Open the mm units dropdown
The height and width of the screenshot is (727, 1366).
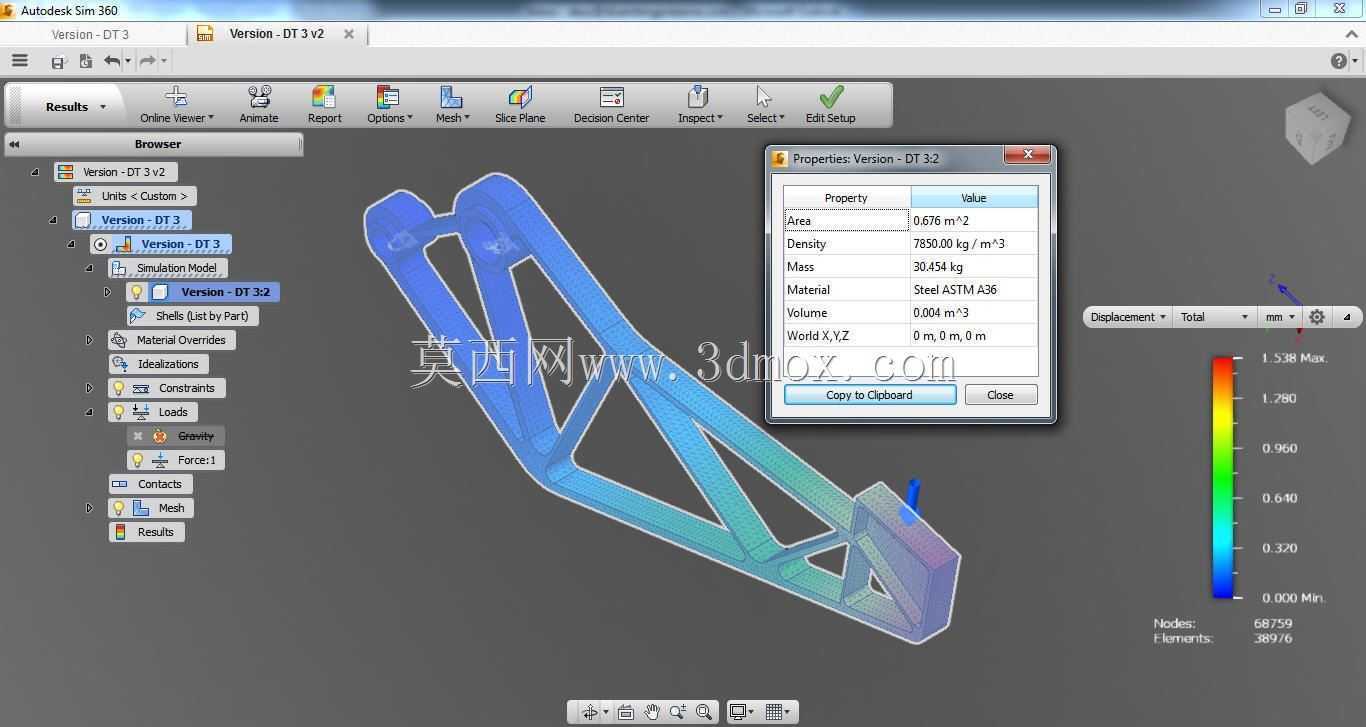tap(1280, 317)
